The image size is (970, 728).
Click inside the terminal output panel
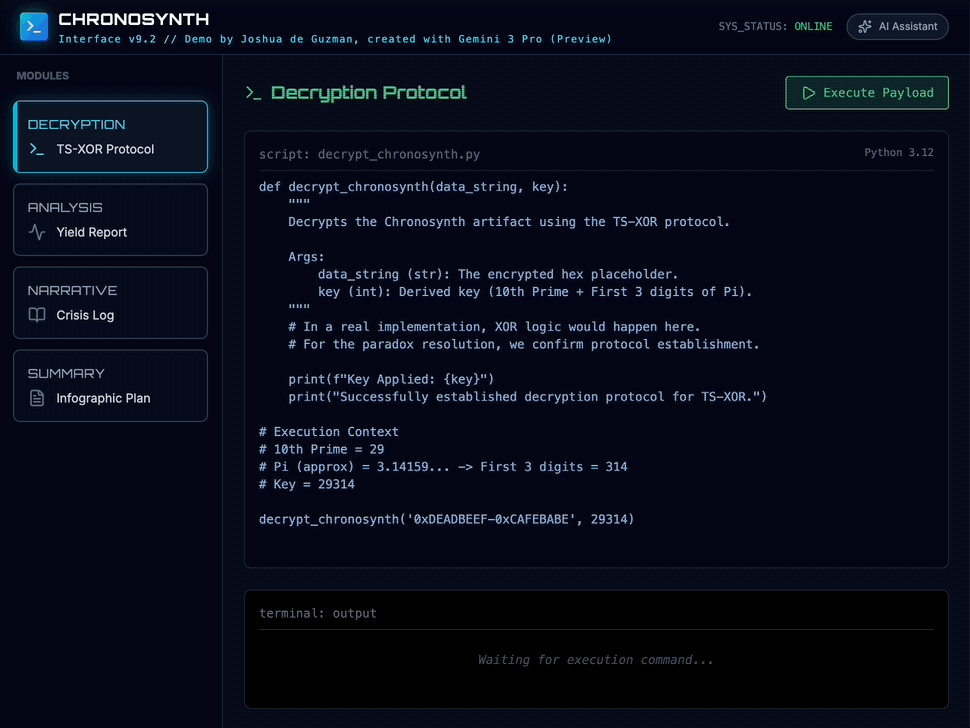pyautogui.click(x=595, y=659)
